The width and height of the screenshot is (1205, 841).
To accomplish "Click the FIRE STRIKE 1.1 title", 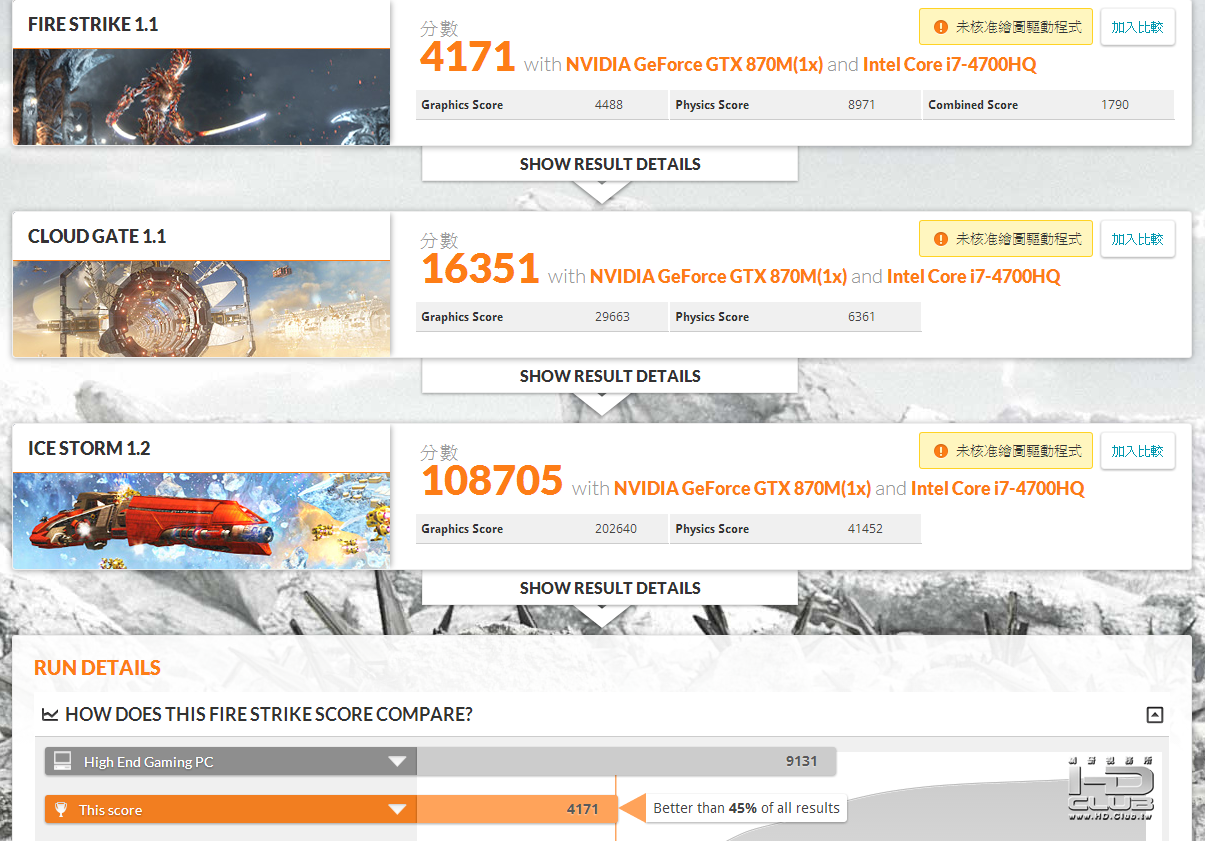I will [93, 24].
